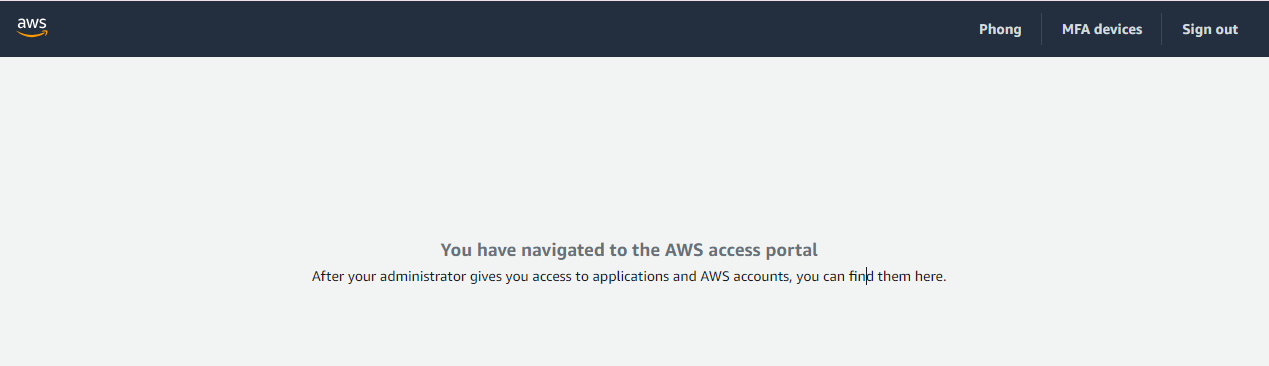Click the sentence starting with "After your administrator"
The image size is (1269, 366).
point(629,276)
